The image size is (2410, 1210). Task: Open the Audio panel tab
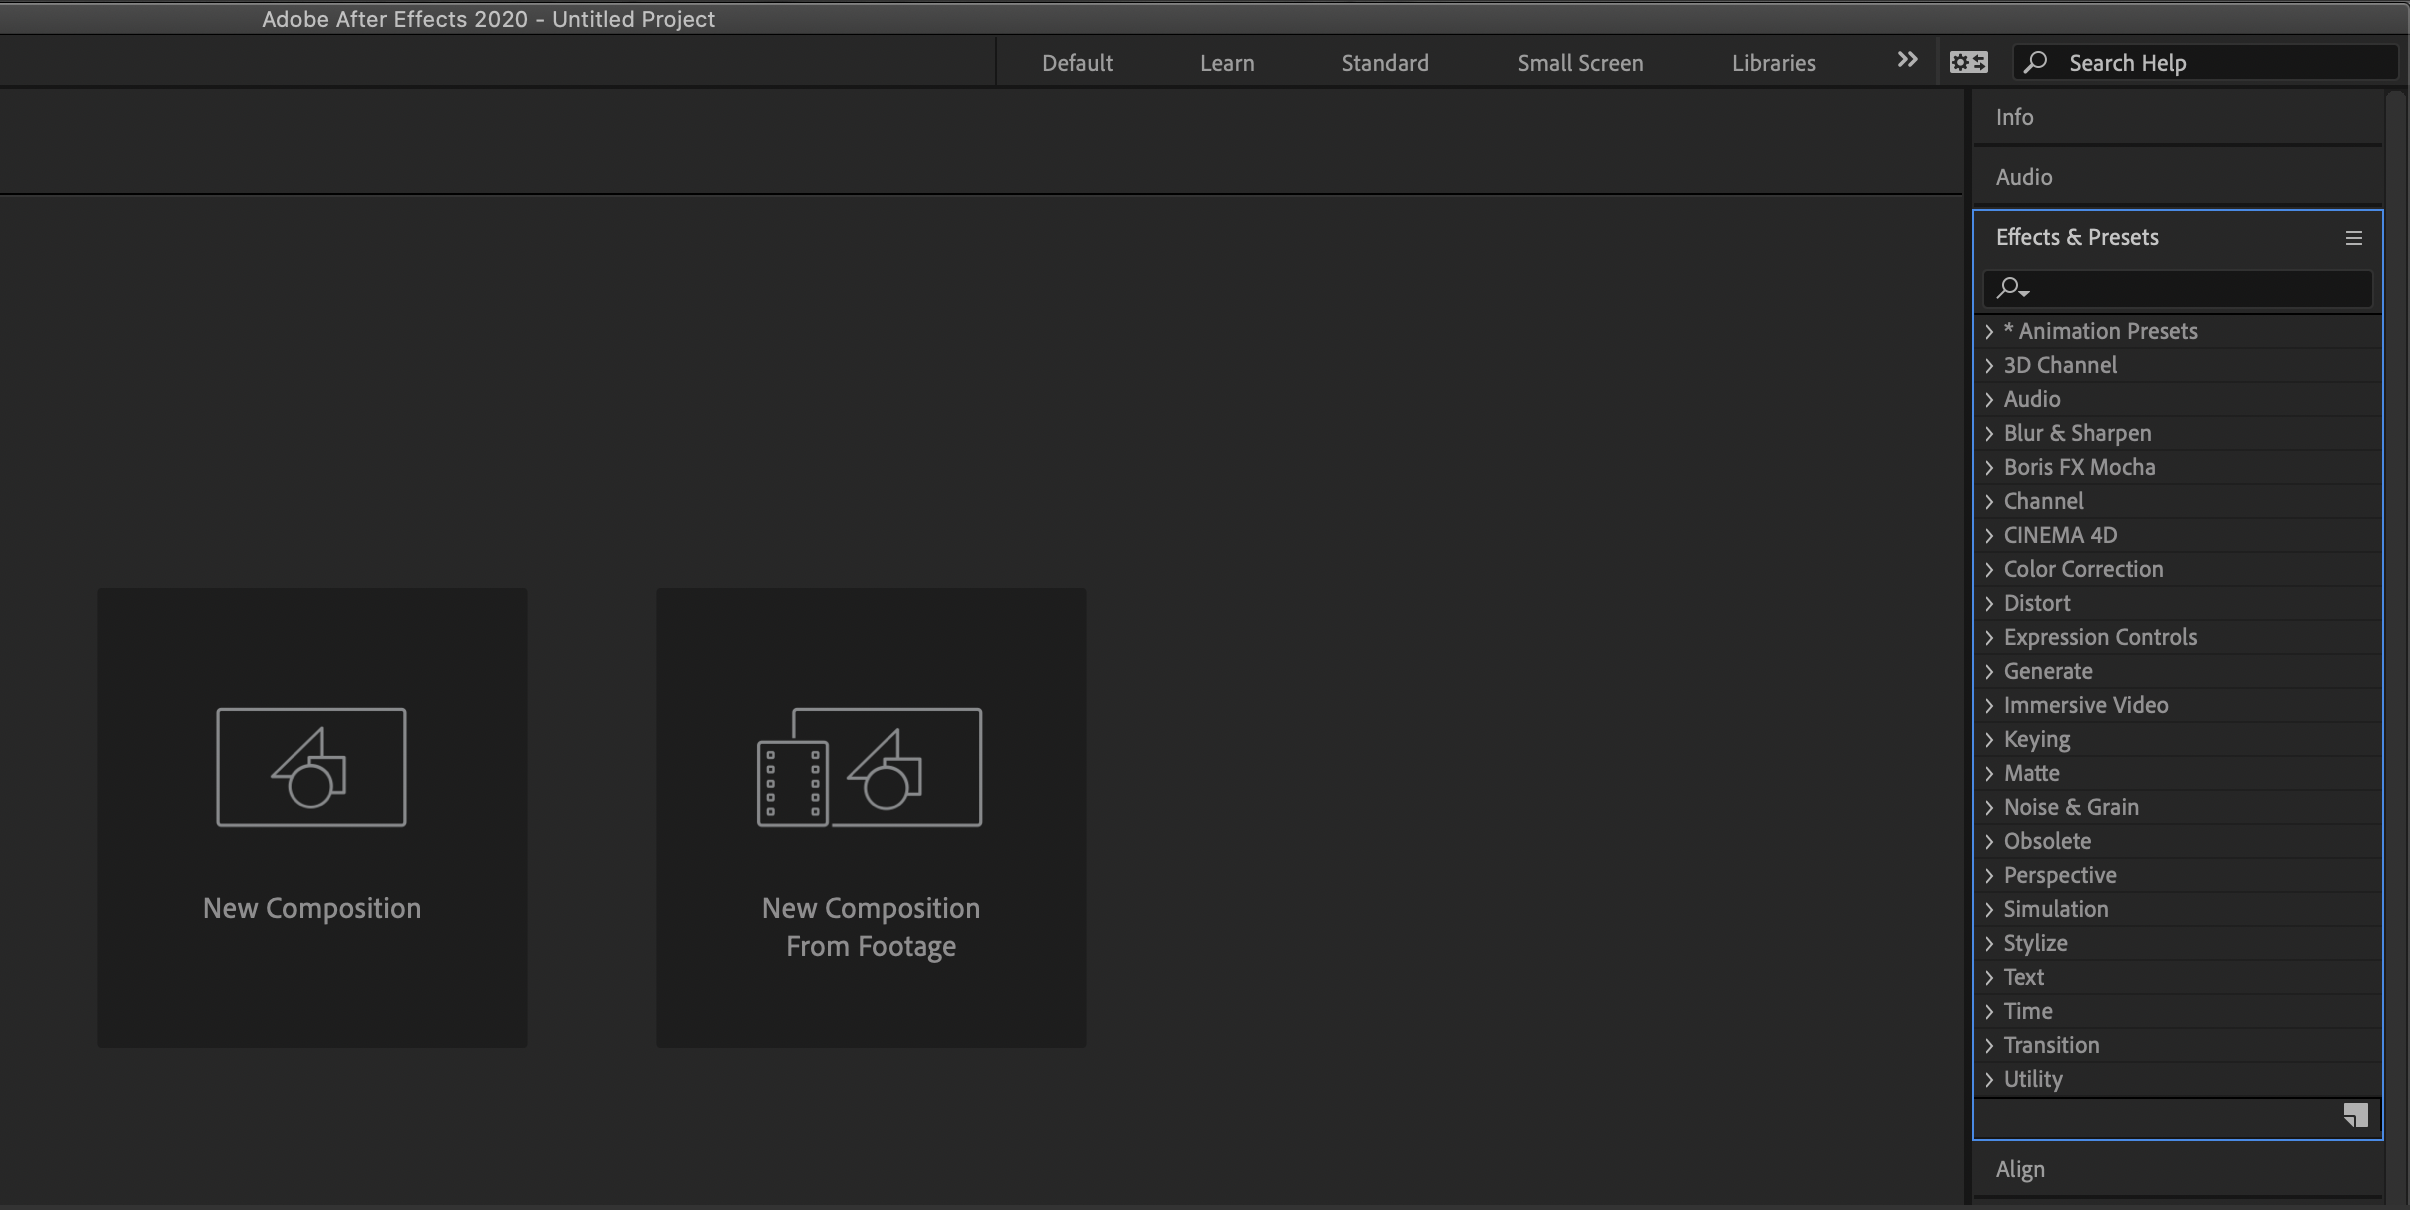(x=2024, y=177)
